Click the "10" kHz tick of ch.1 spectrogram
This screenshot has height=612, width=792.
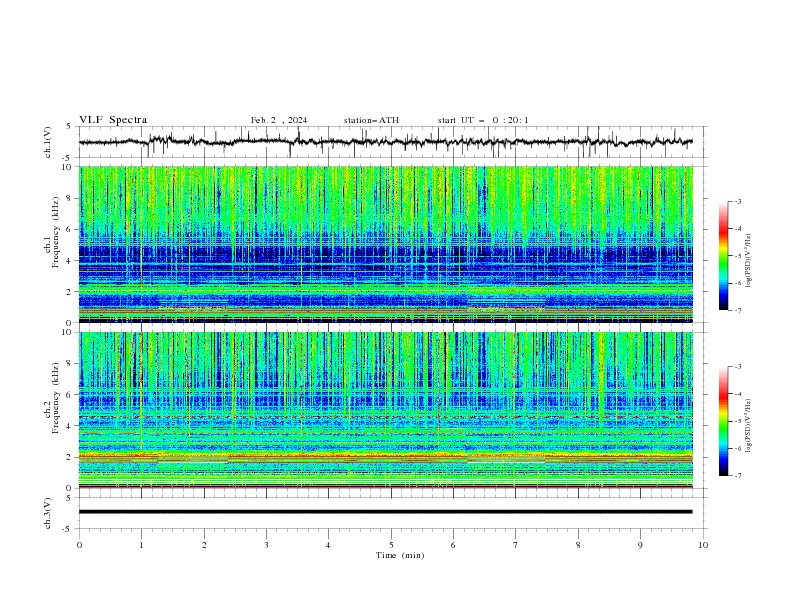pos(69,167)
